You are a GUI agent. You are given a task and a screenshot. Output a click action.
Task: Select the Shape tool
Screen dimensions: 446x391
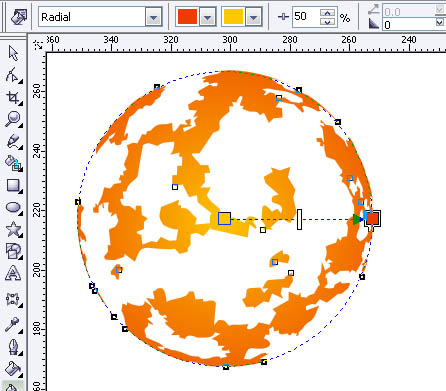(x=13, y=75)
